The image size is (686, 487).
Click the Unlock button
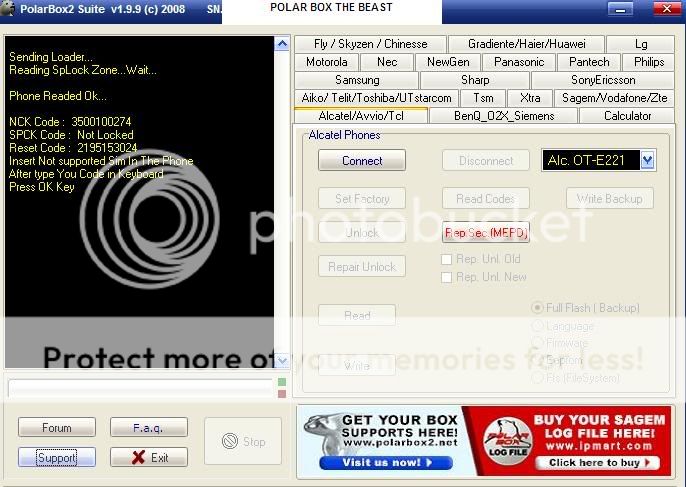click(362, 232)
